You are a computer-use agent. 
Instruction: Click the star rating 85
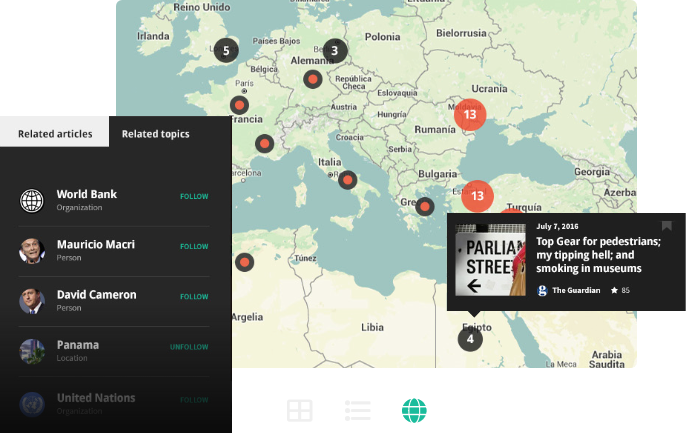point(620,290)
